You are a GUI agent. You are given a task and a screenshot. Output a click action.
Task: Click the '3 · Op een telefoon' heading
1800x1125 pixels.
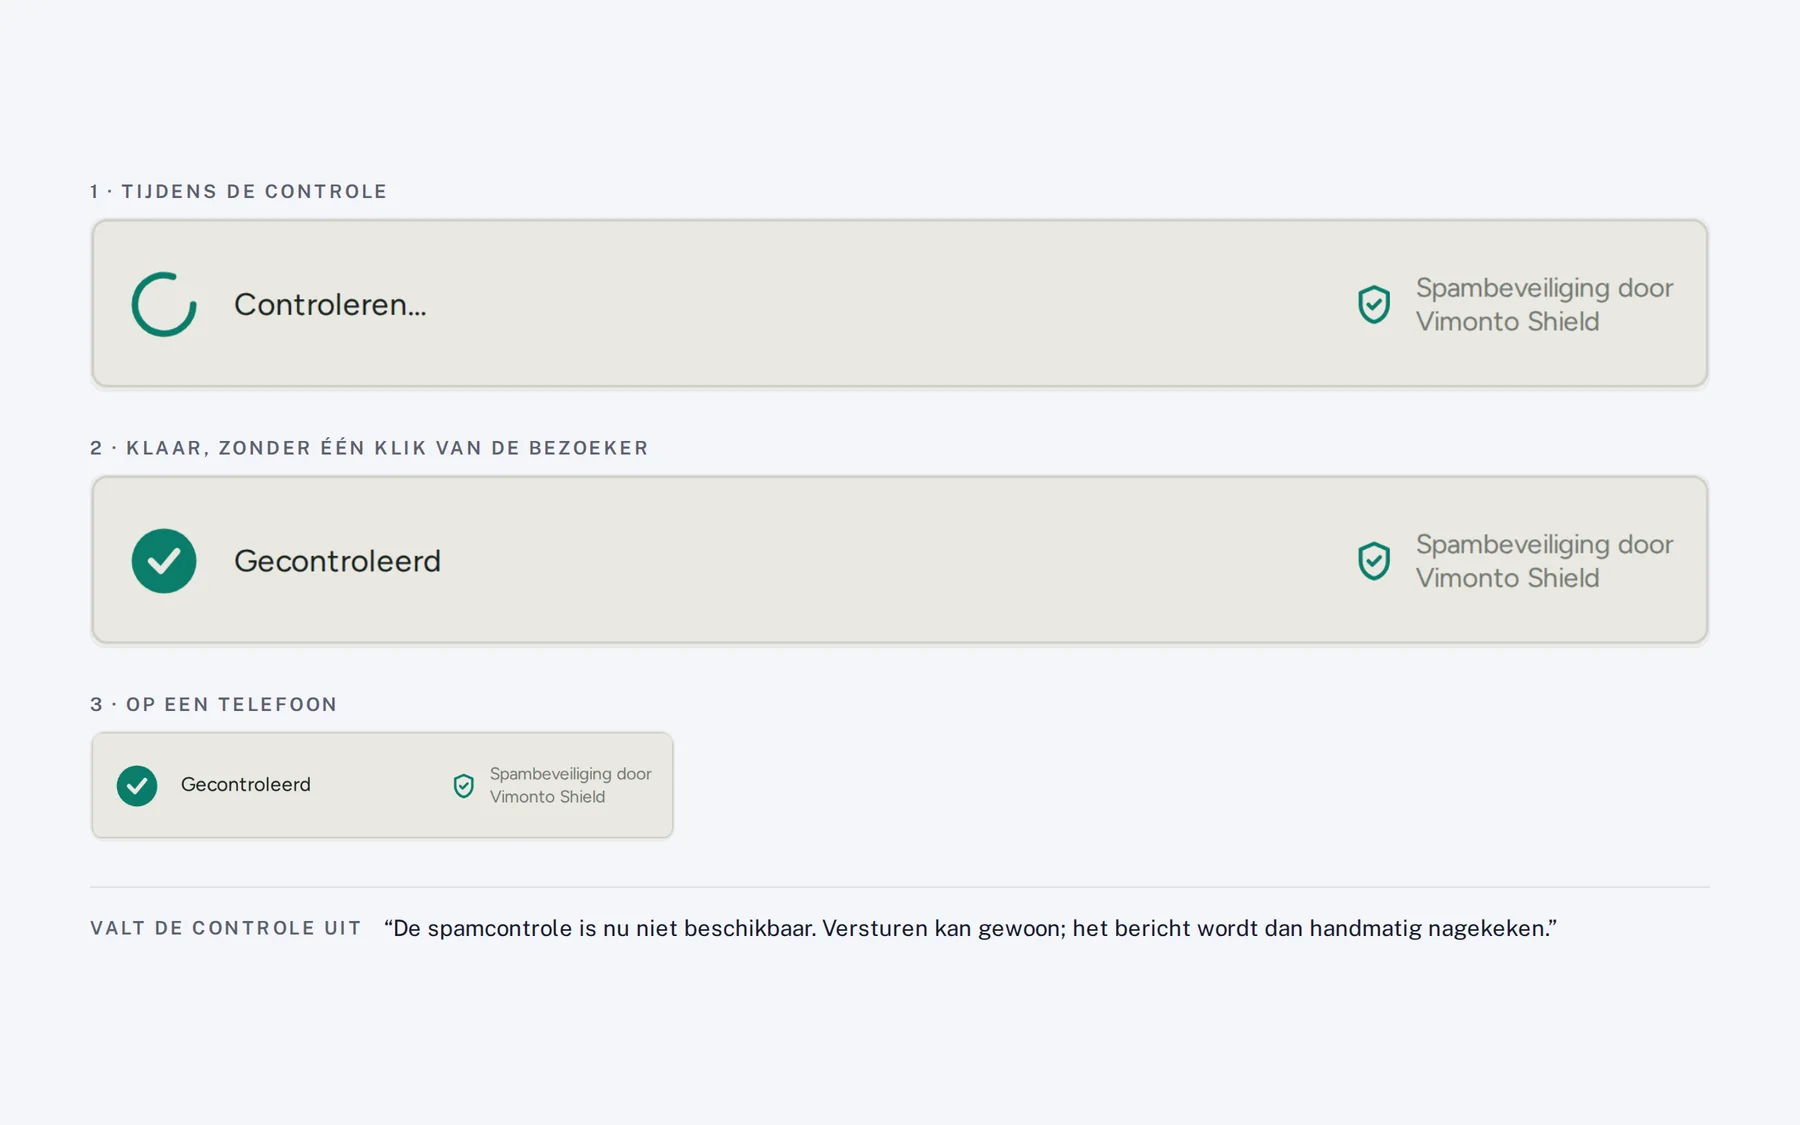point(214,704)
